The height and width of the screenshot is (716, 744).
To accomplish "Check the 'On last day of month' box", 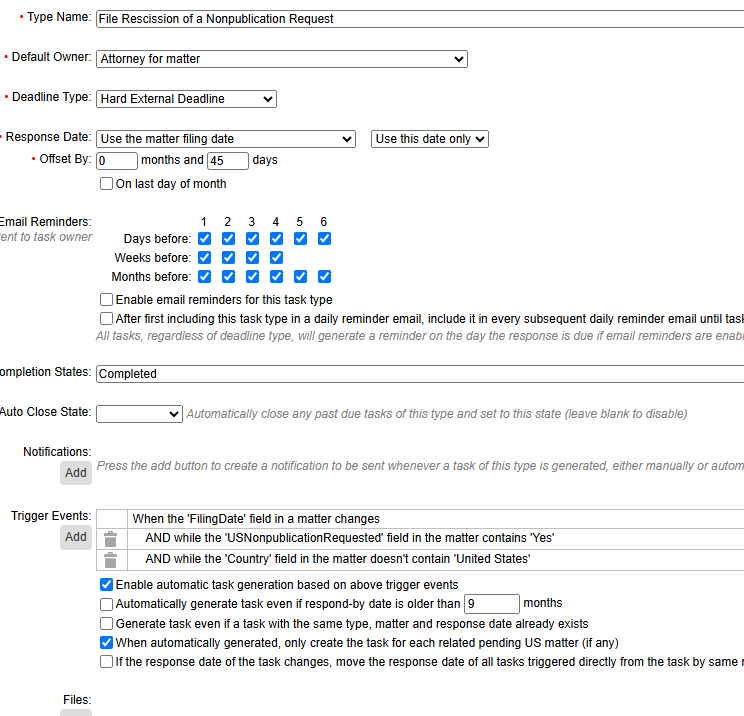I will [107, 184].
